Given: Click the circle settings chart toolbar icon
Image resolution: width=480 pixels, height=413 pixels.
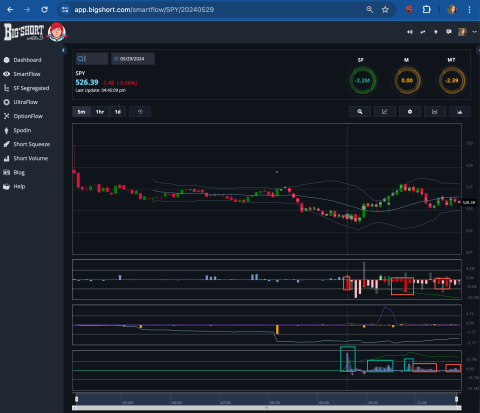Looking at the screenshot, I should pyautogui.click(x=410, y=112).
